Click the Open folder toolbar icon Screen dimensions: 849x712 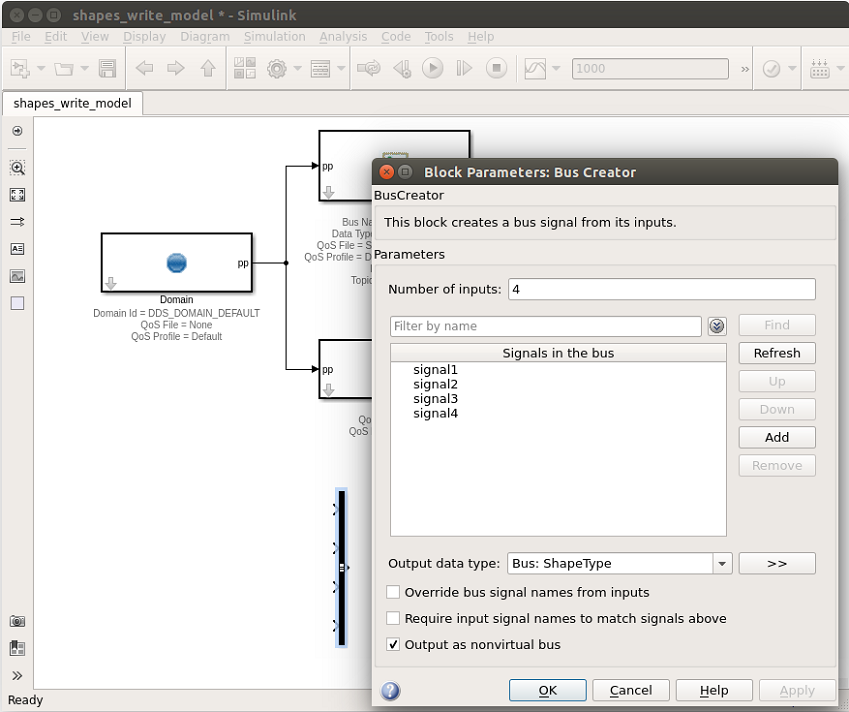[x=64, y=69]
